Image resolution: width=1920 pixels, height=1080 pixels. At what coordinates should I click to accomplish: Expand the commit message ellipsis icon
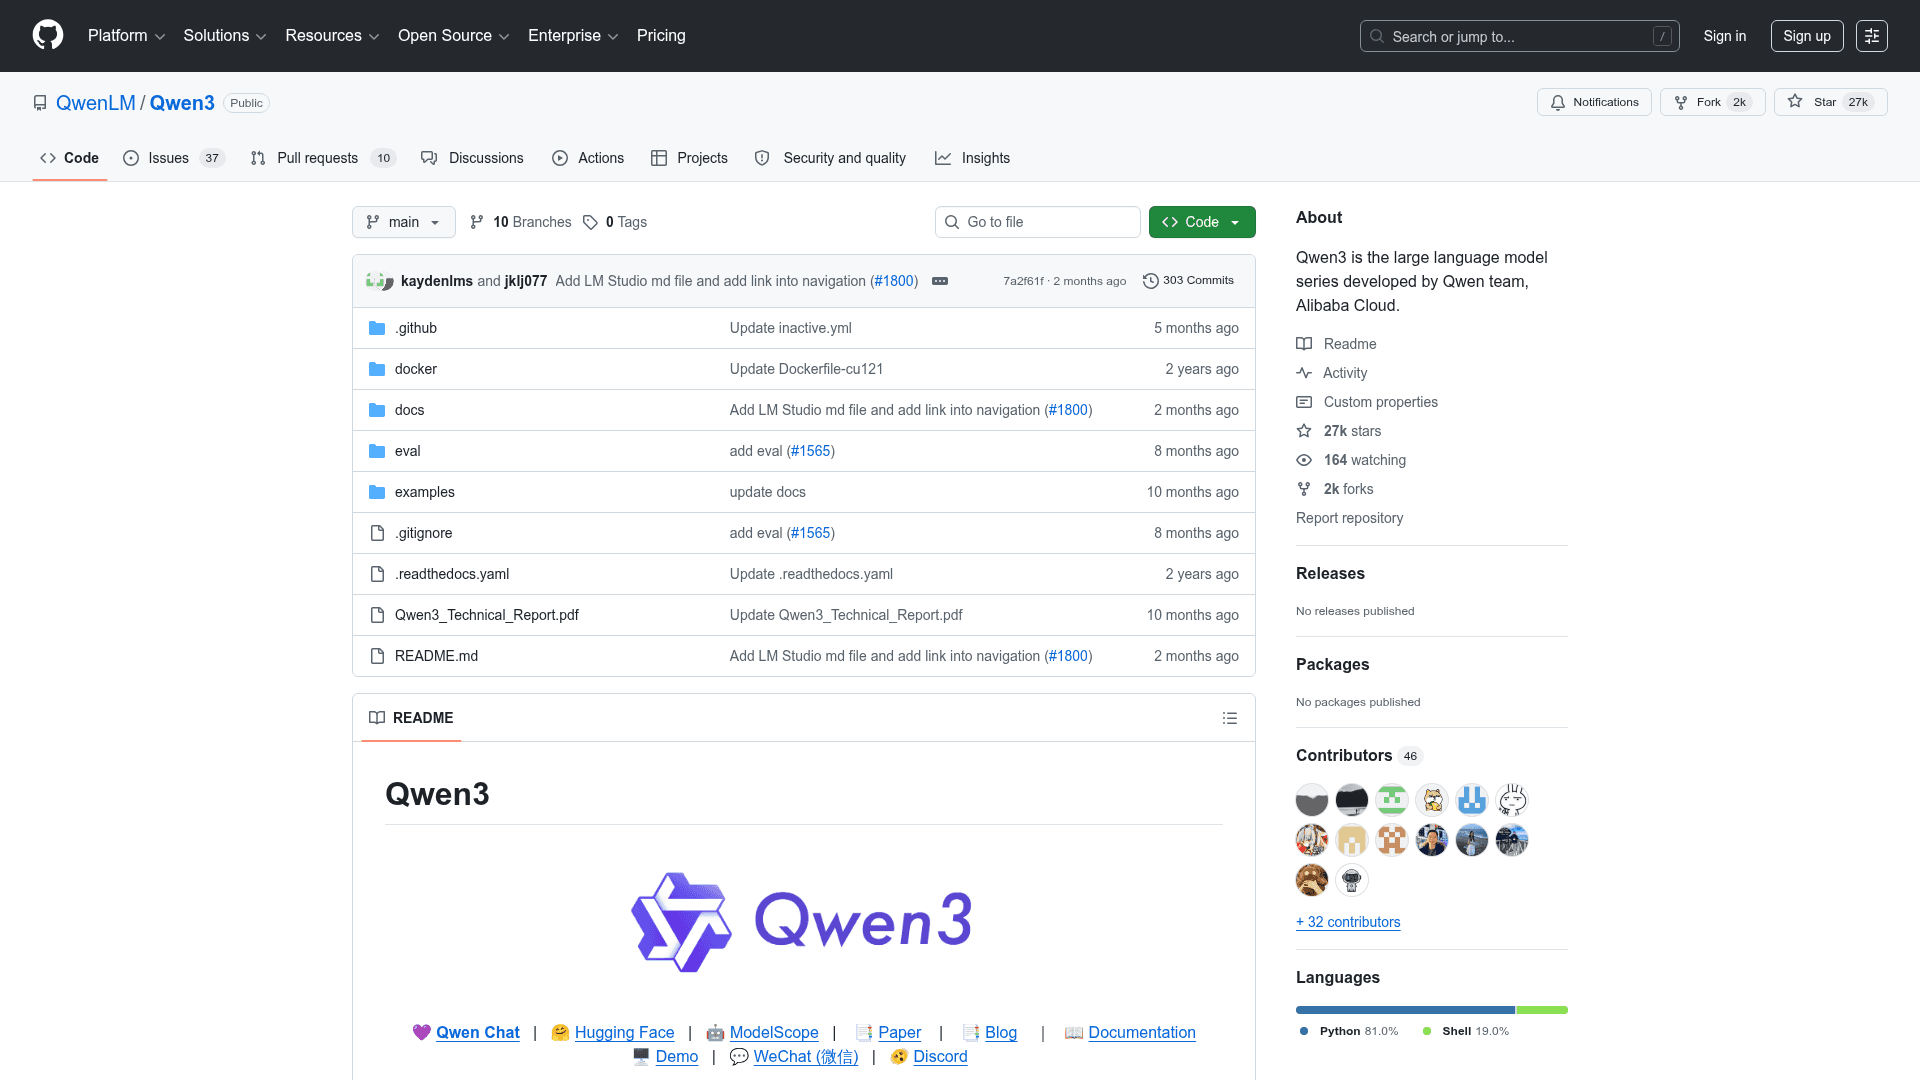[939, 281]
